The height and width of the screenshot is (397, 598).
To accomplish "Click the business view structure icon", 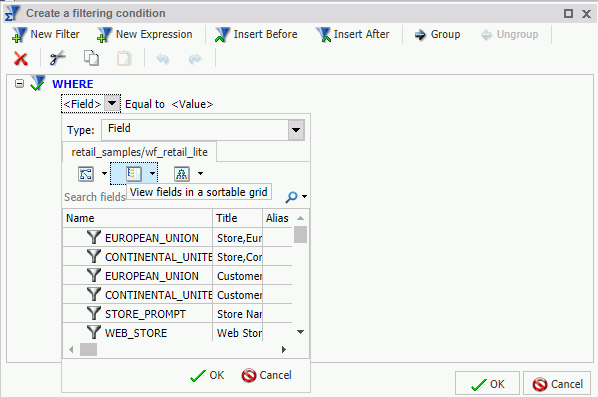I will [86, 174].
